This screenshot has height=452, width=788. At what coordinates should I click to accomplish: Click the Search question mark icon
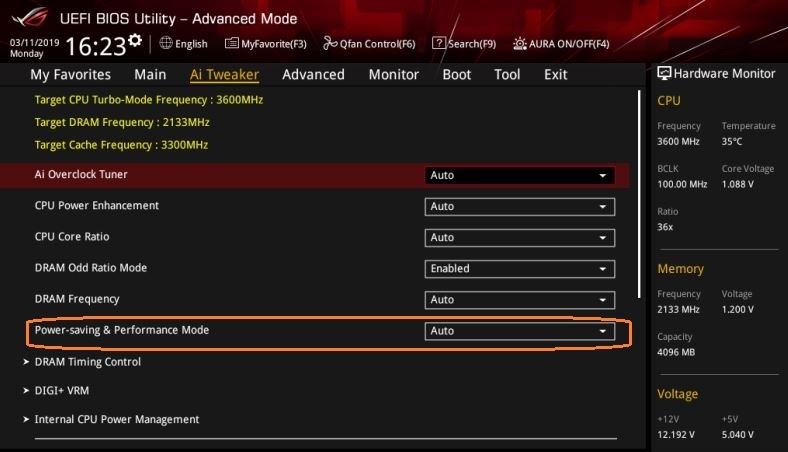[438, 43]
